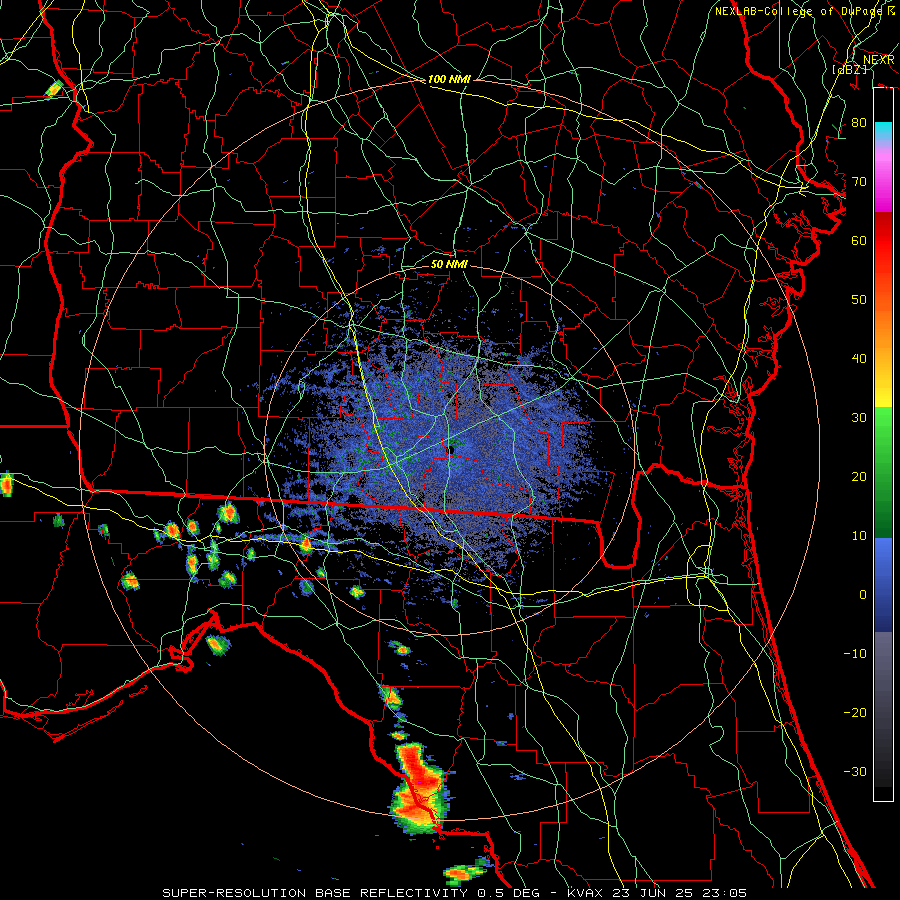The width and height of the screenshot is (900, 900).
Task: Click the "SUPER-RESOLUTION BASE REFLECTIVITY 0.5 DEG" caption
Action: 351,893
